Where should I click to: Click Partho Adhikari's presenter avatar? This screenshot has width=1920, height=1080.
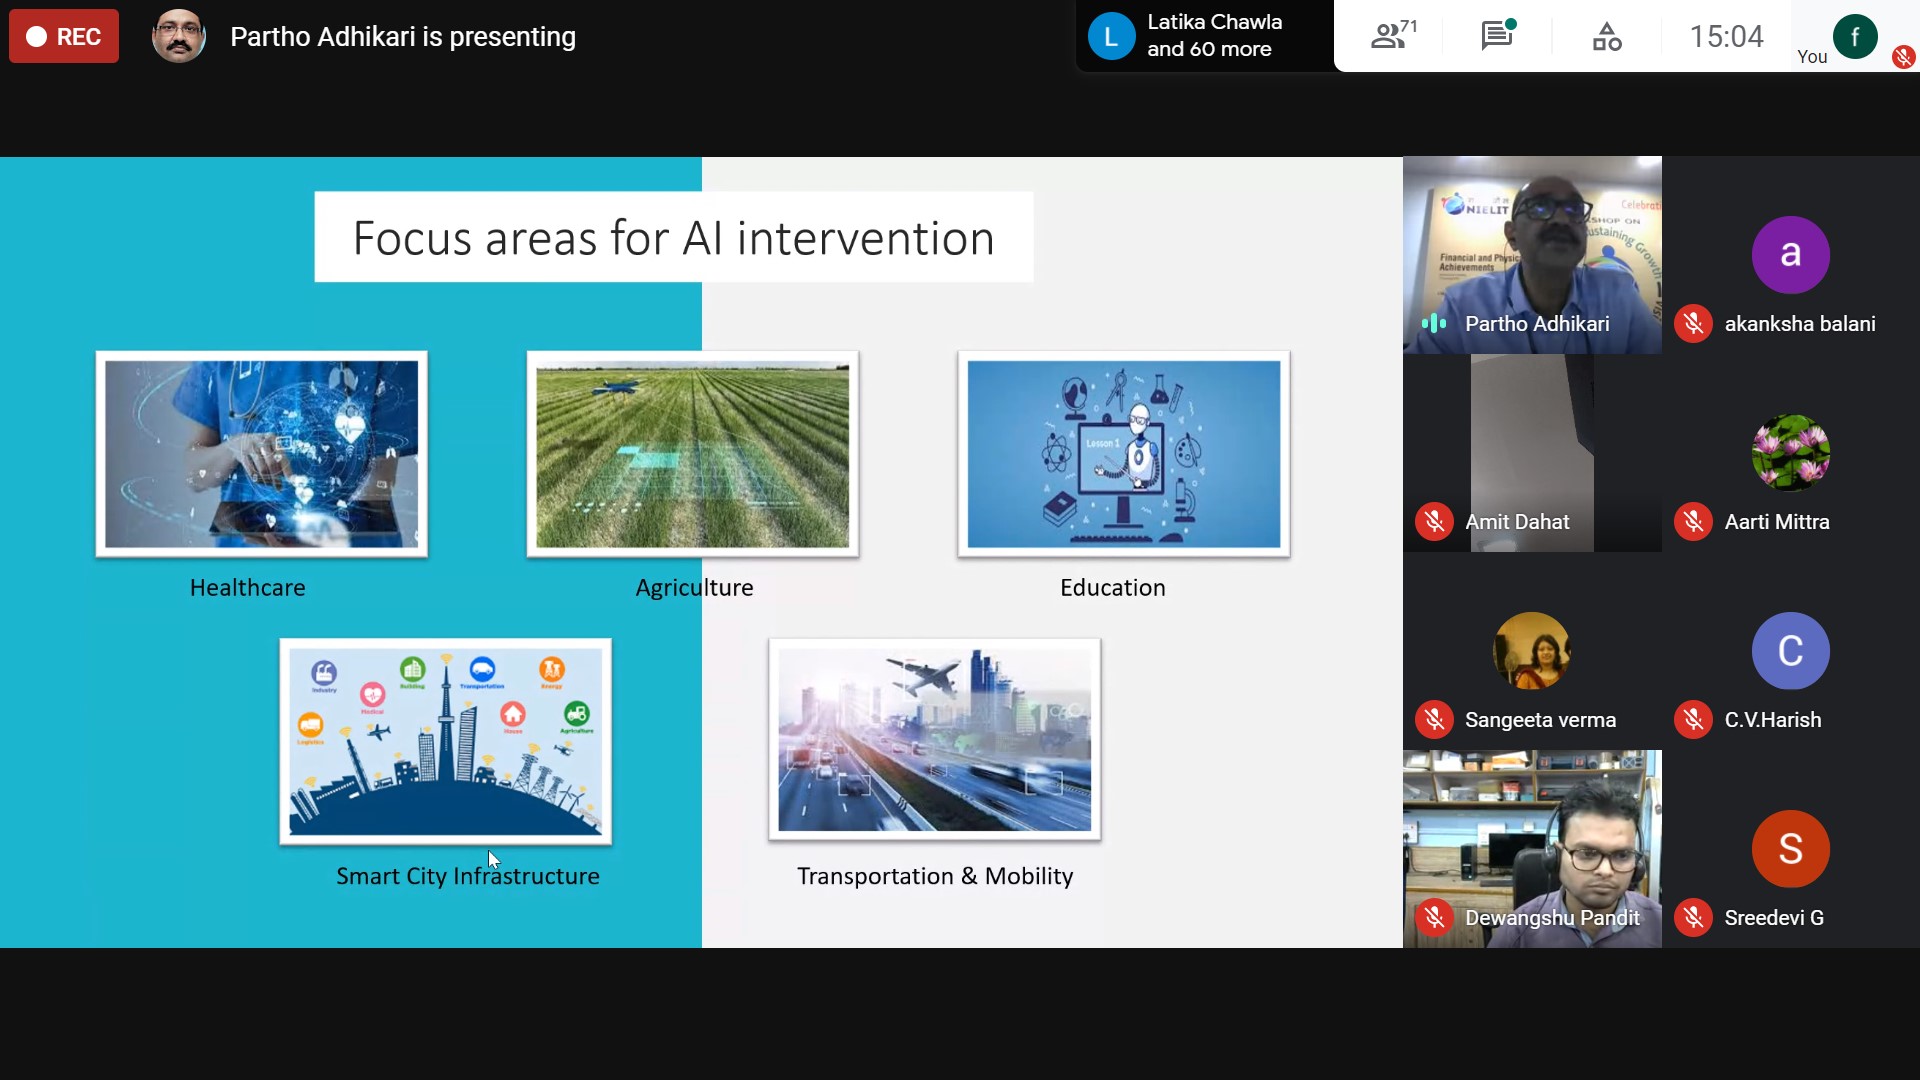pyautogui.click(x=179, y=36)
